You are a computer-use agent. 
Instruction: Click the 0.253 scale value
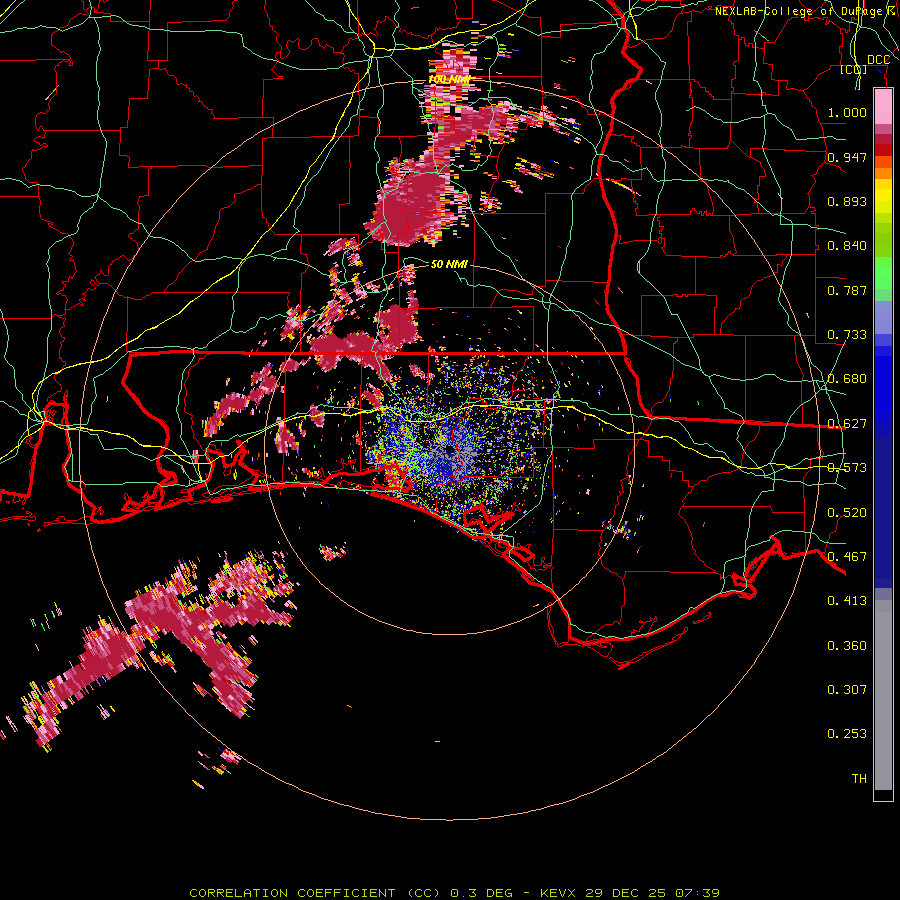click(x=847, y=734)
